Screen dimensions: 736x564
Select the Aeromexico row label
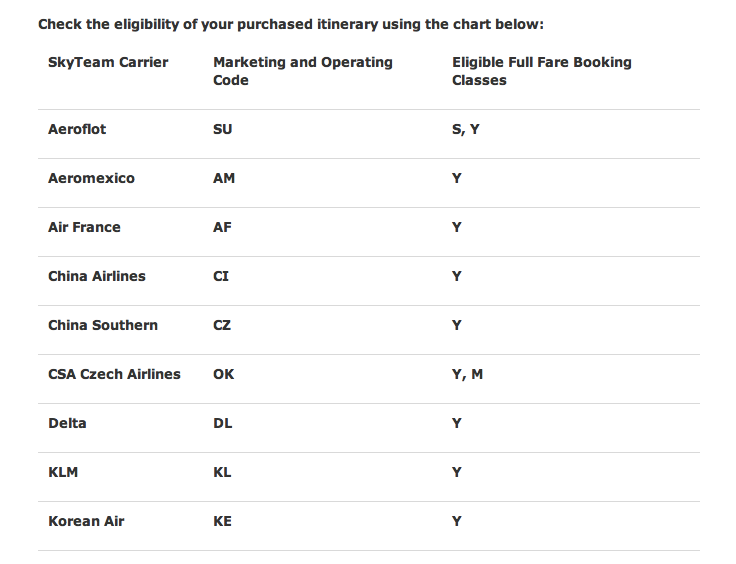coord(91,178)
